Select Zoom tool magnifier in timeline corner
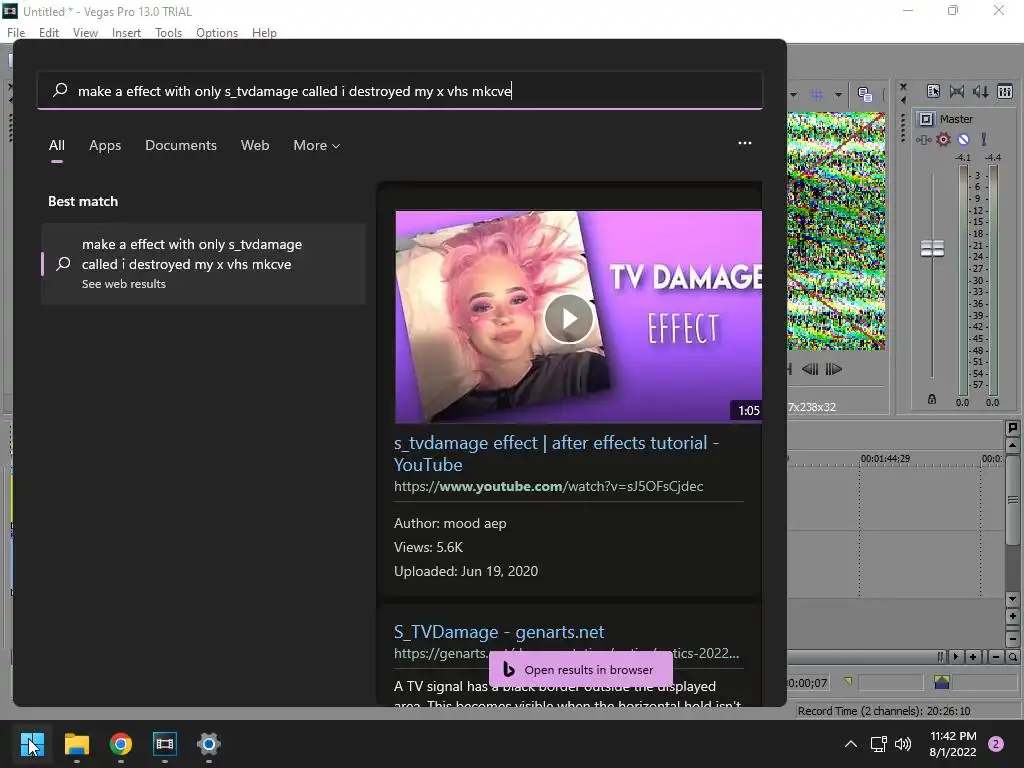Viewport: 1024px width, 768px height. pyautogui.click(x=1012, y=657)
